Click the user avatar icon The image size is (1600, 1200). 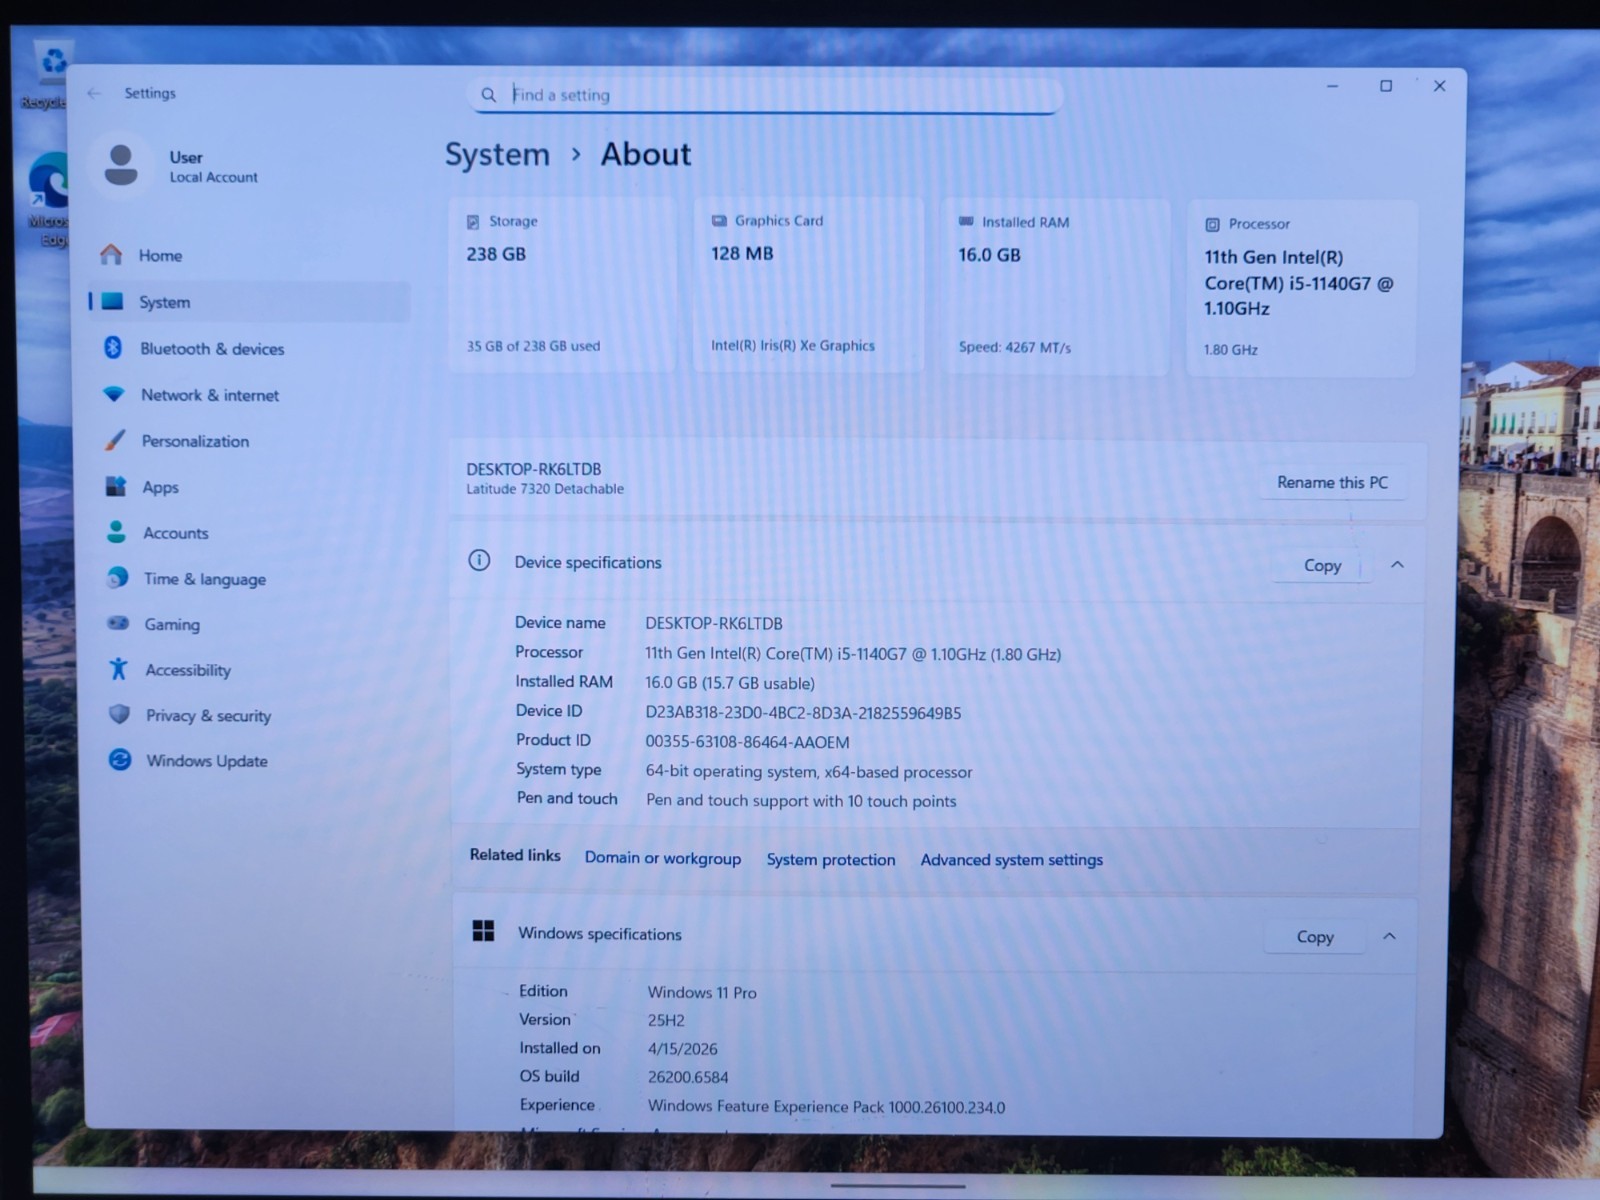click(x=121, y=165)
